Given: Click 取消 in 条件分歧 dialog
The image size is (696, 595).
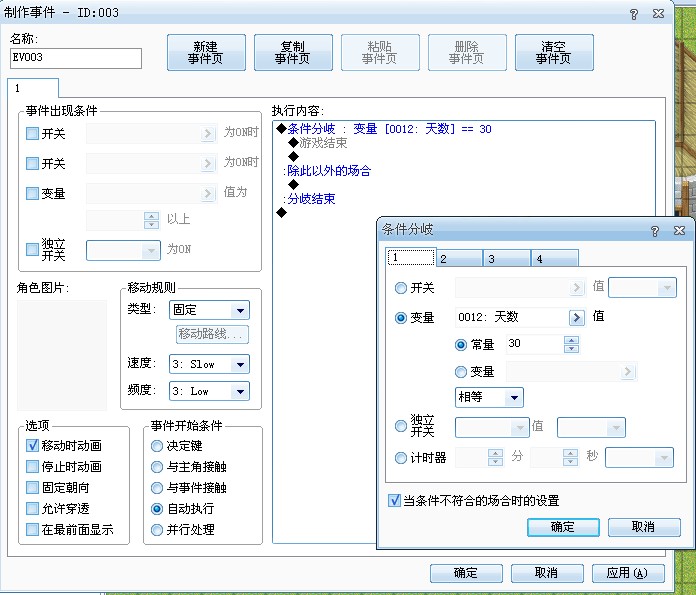Looking at the screenshot, I should click(644, 527).
